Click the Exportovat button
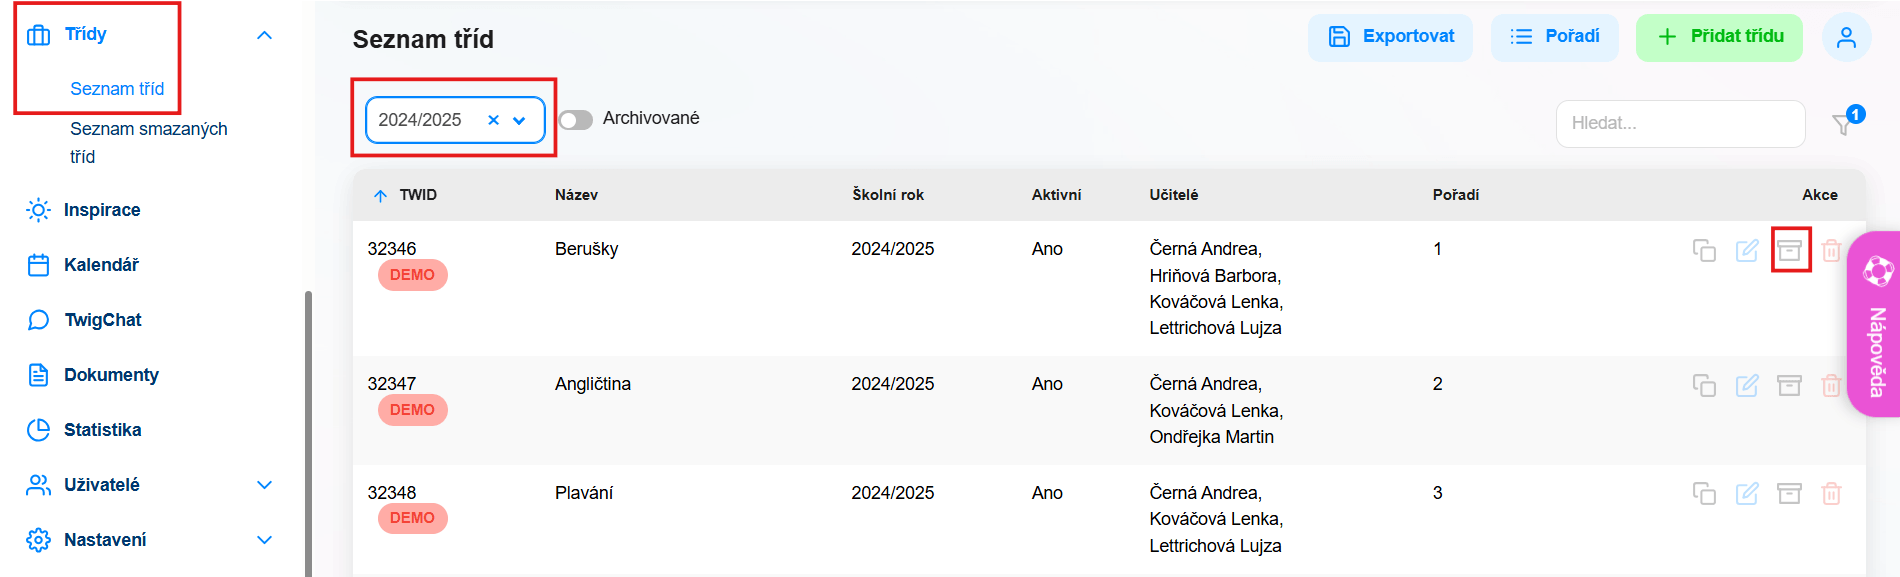This screenshot has width=1900, height=577. coord(1390,37)
